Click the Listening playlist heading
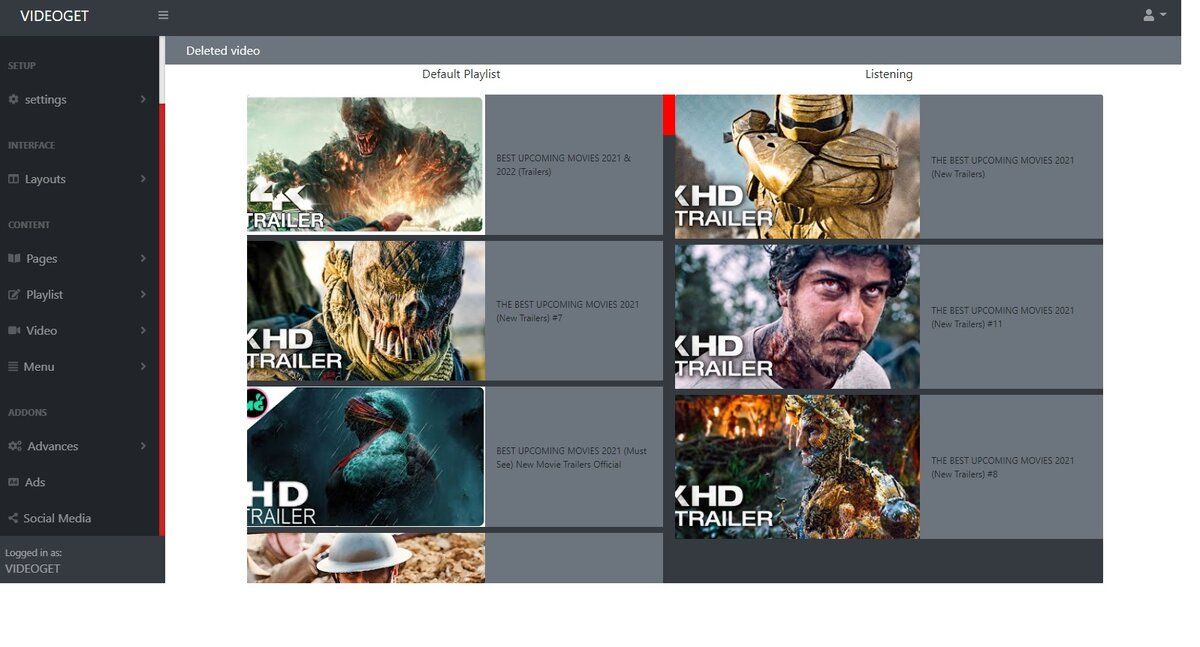 pos(889,74)
